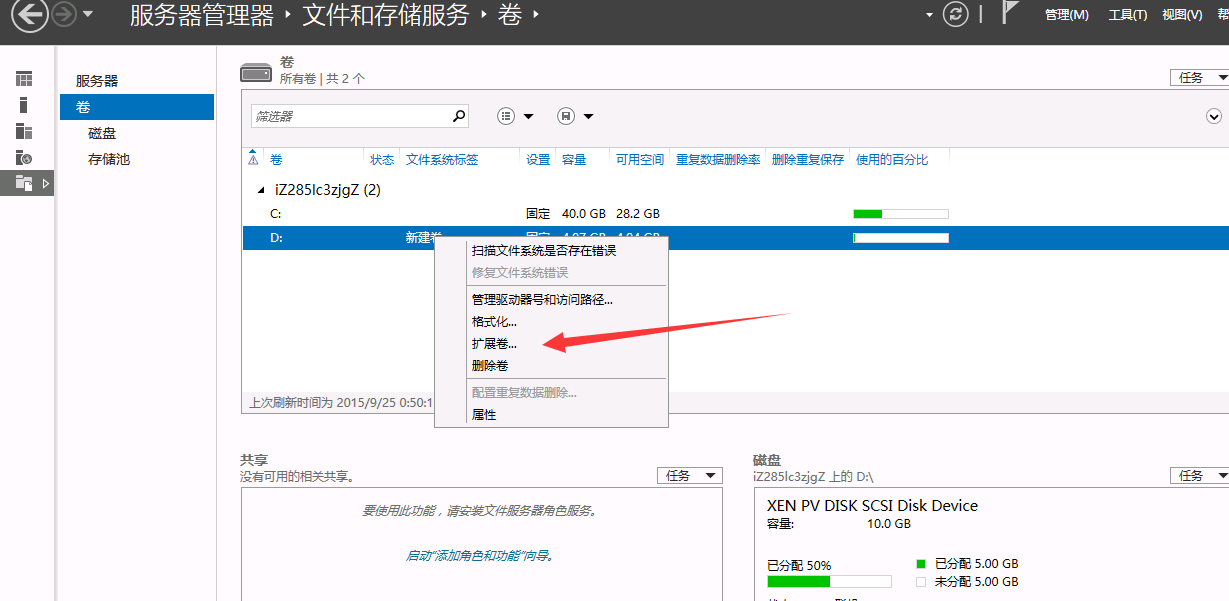The width and height of the screenshot is (1229, 601).
Task: Select the Local Server sidebar icon
Action: [x=24, y=105]
